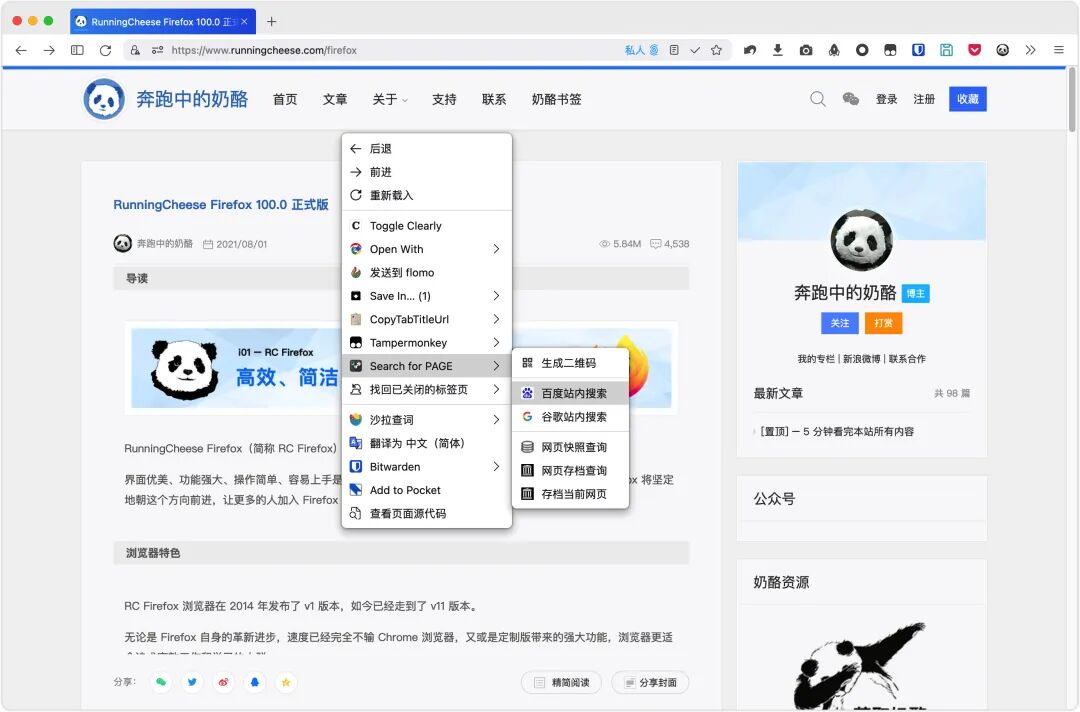Expand Bitwarden submenu
Viewport: 1080px width, 712px height.
426,467
